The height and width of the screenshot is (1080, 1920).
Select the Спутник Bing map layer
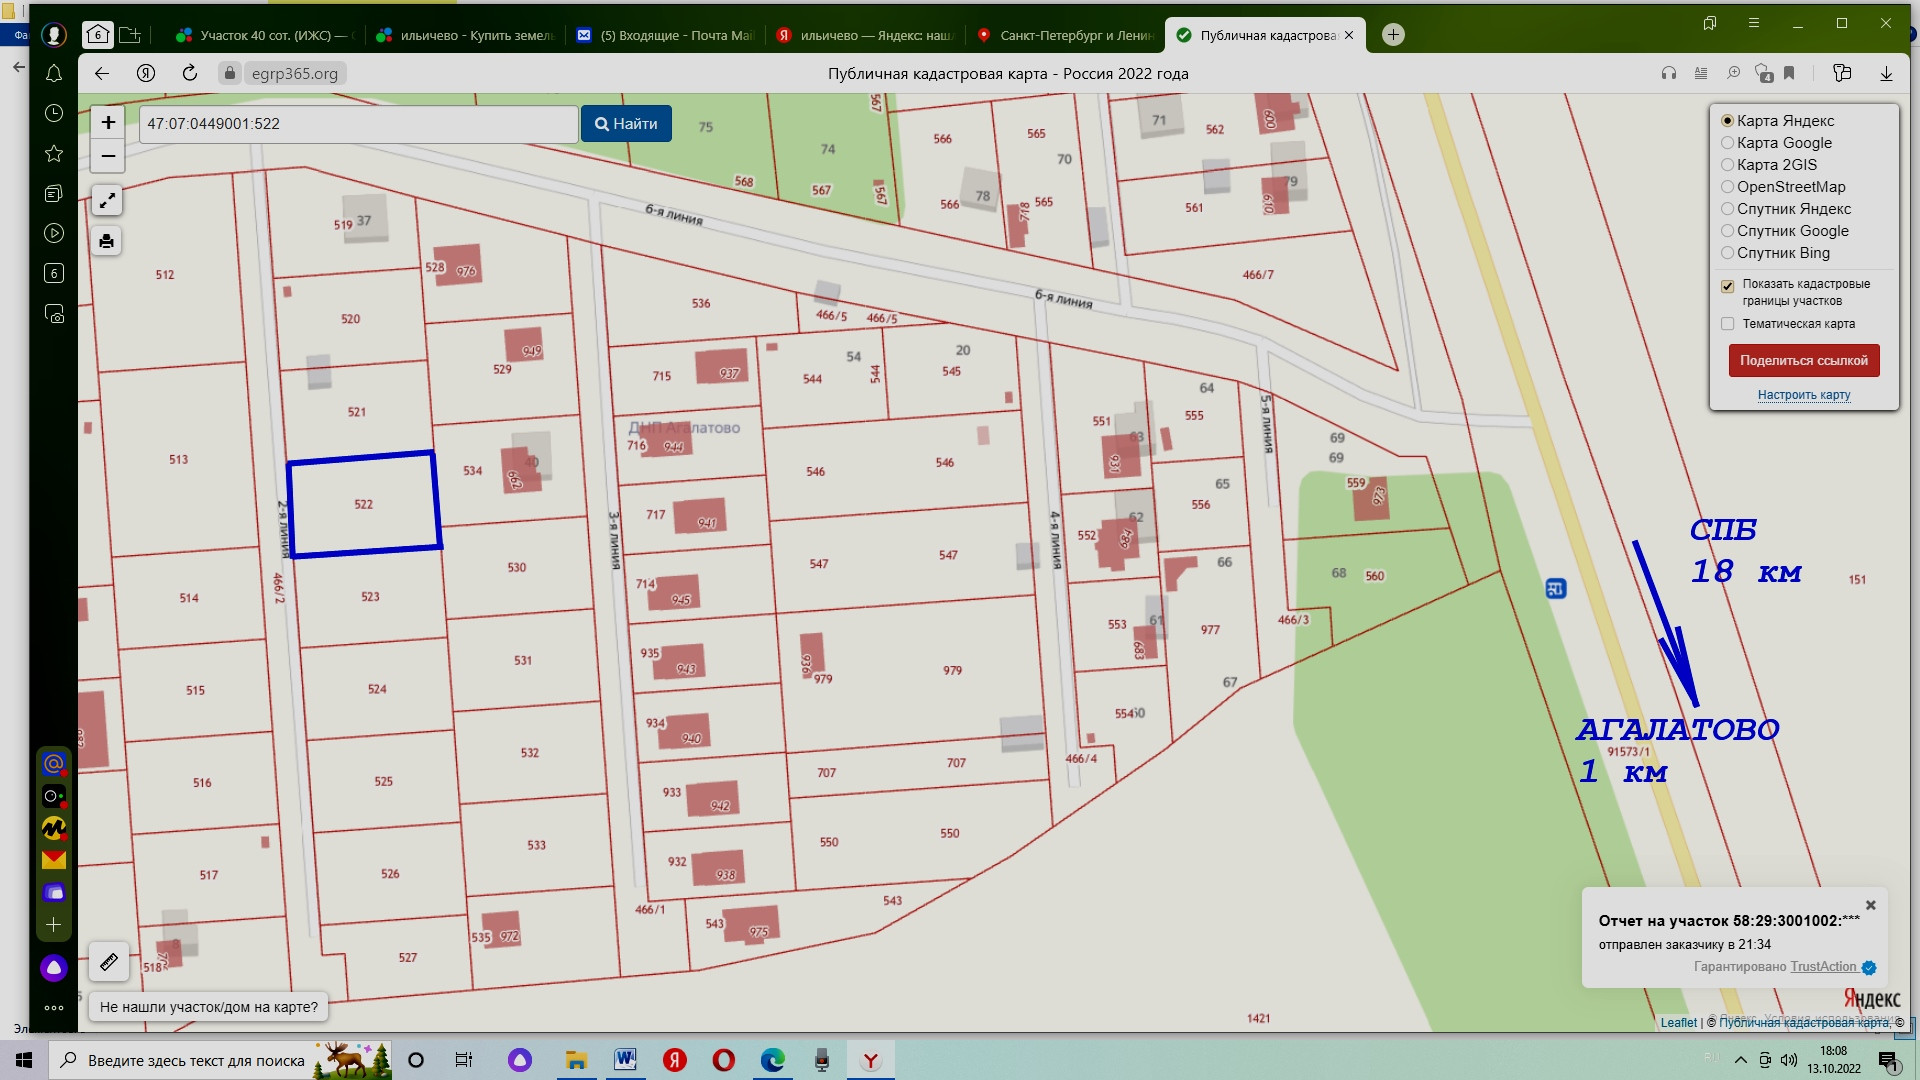[1727, 253]
